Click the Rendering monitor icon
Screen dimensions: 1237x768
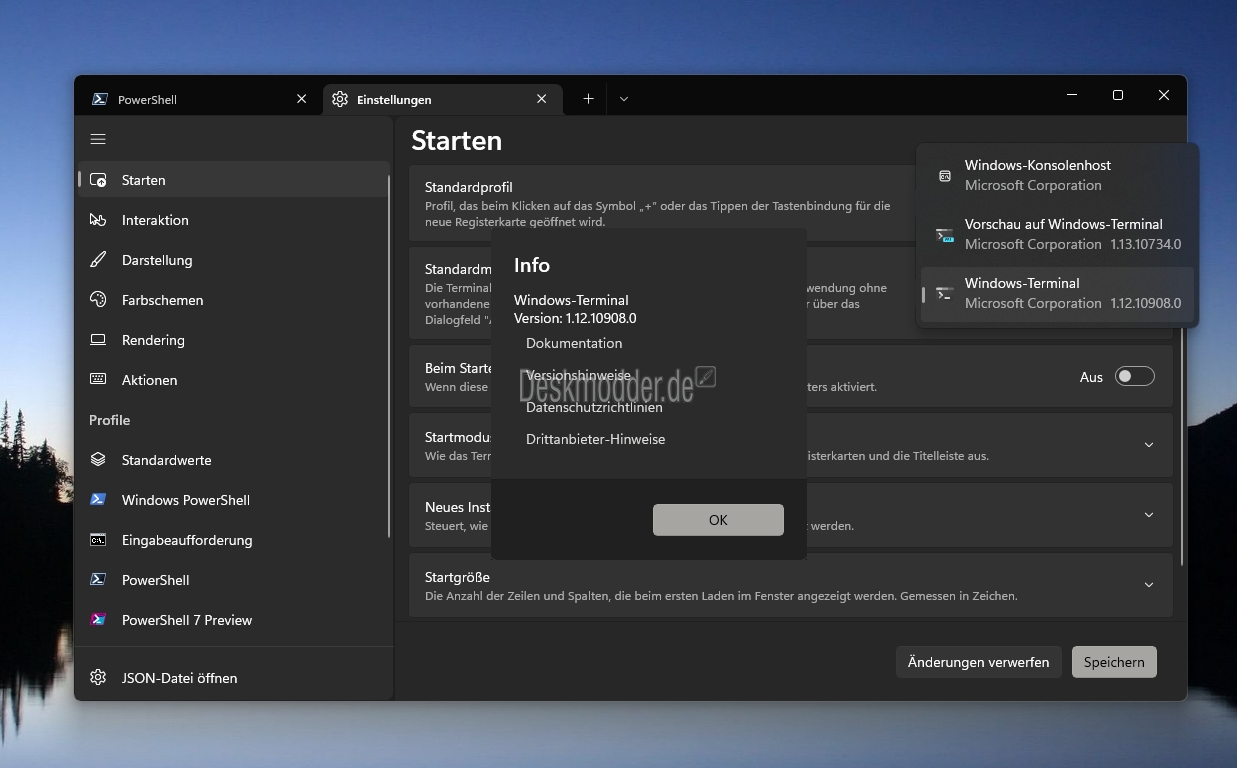[98, 340]
